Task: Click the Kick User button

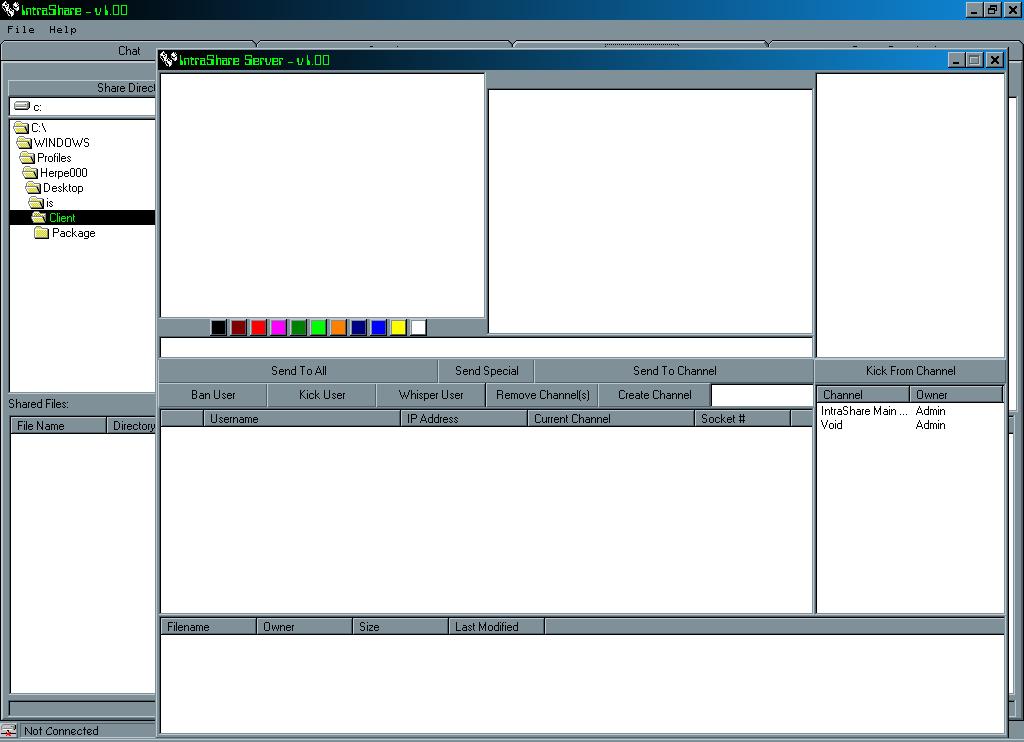Action: 322,395
